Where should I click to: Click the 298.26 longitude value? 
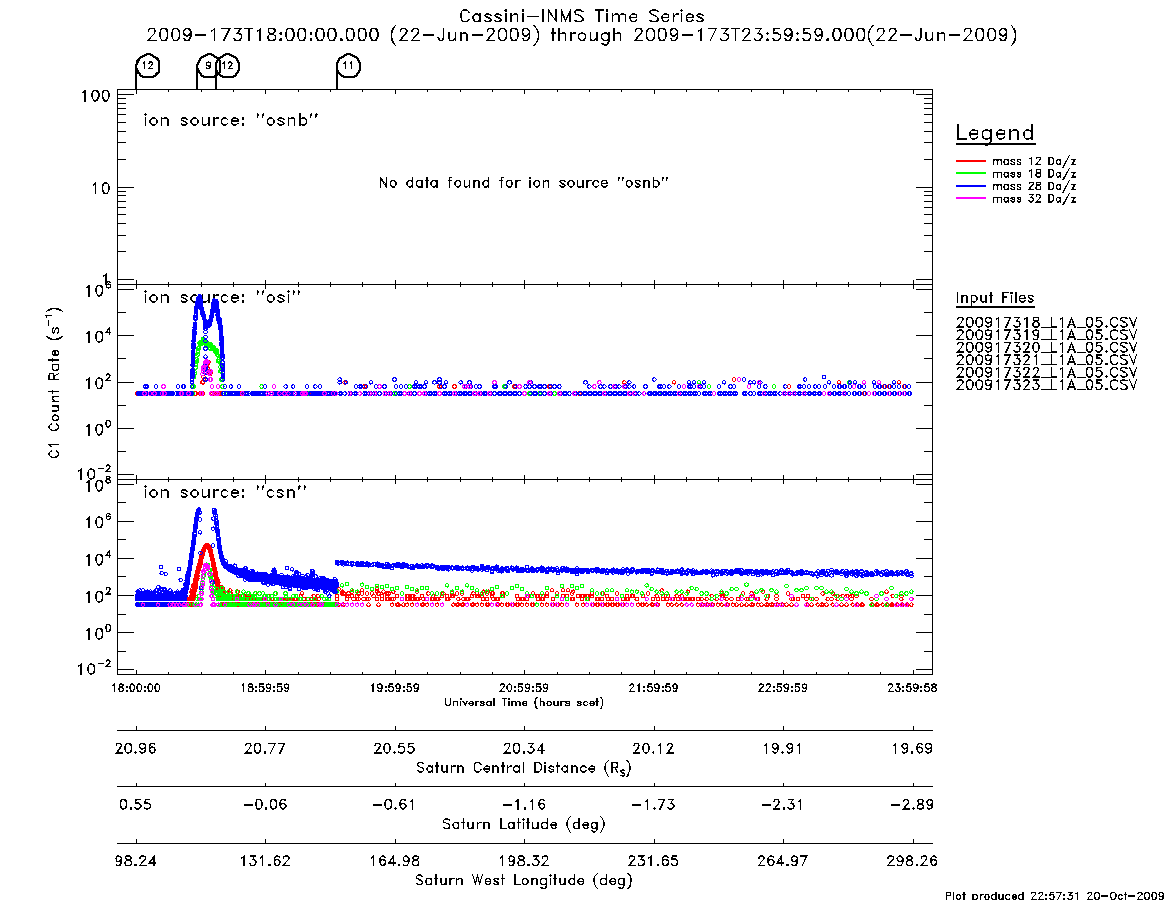point(912,861)
